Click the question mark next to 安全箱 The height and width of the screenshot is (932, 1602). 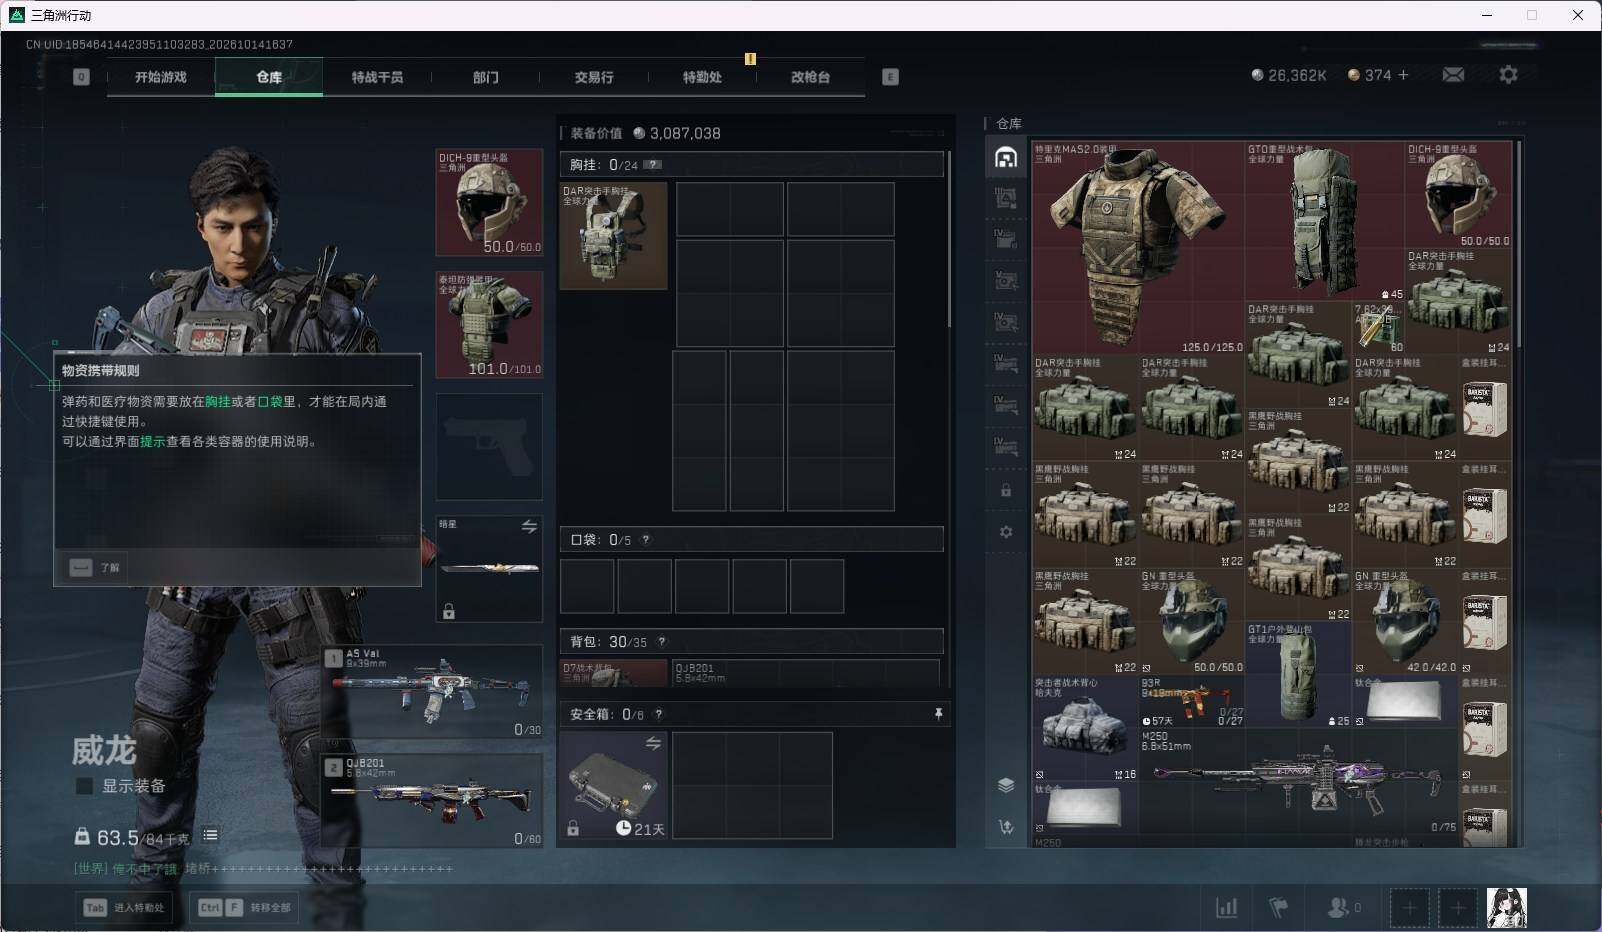(x=658, y=714)
